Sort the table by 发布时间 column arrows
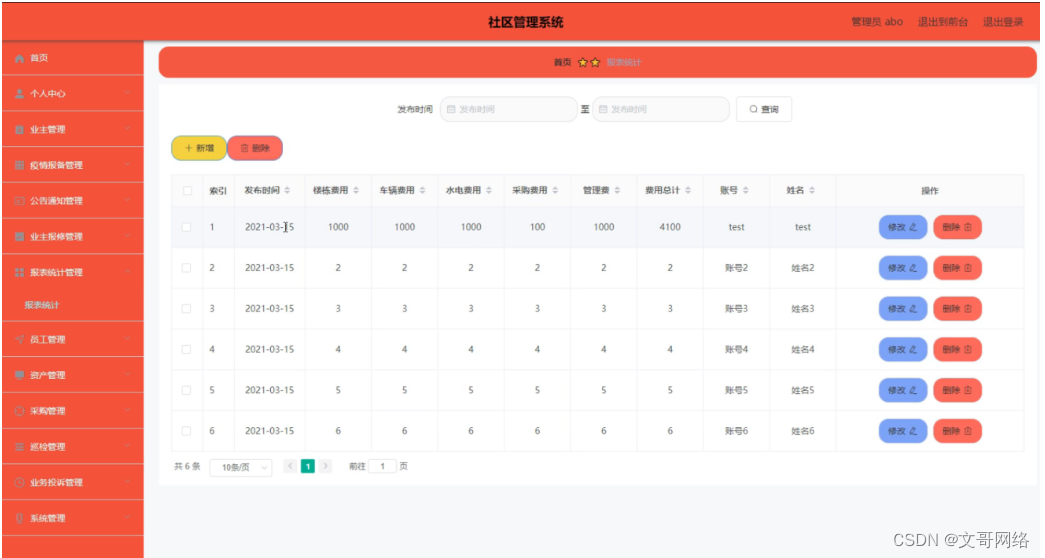1045x558 pixels. click(x=287, y=190)
